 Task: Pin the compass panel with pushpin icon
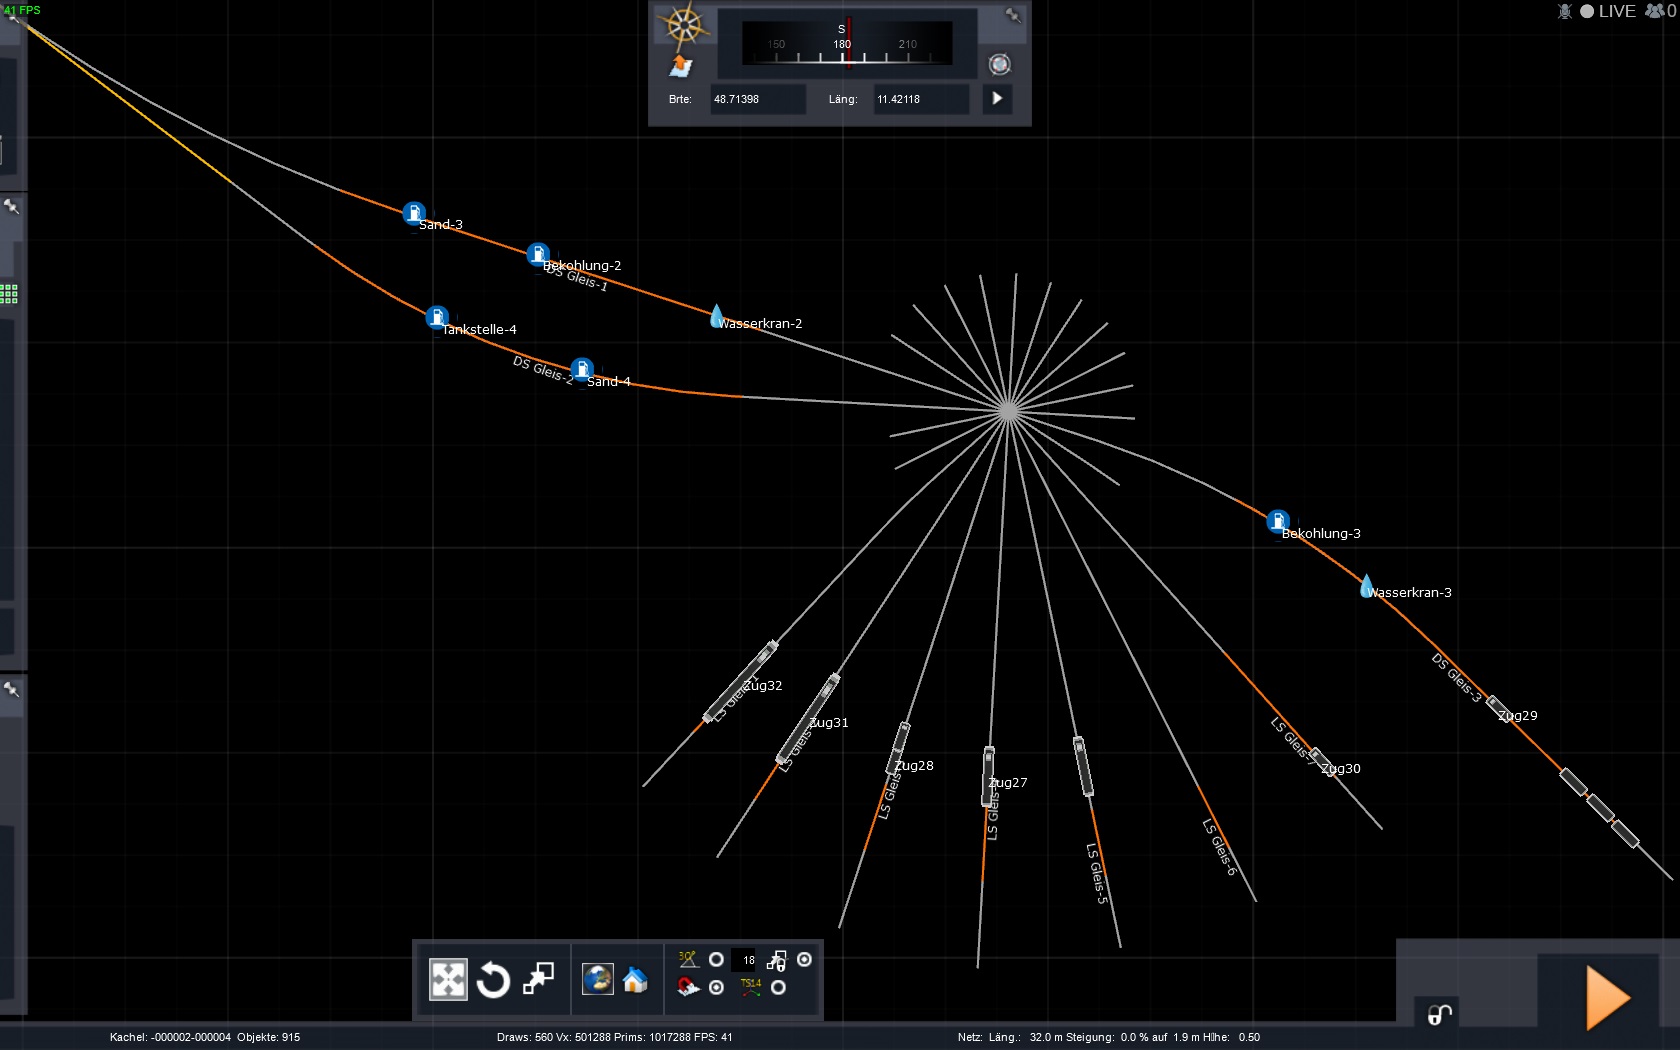coord(1013,15)
